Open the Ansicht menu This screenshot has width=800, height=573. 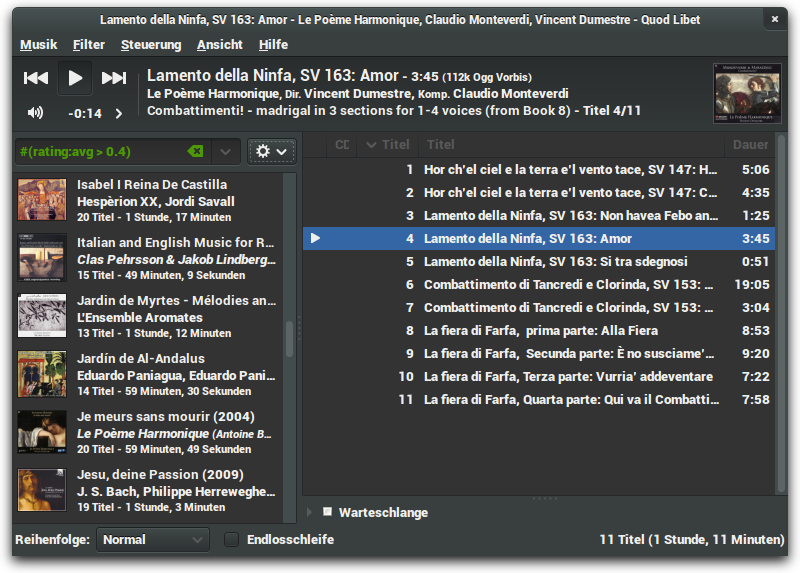220,45
